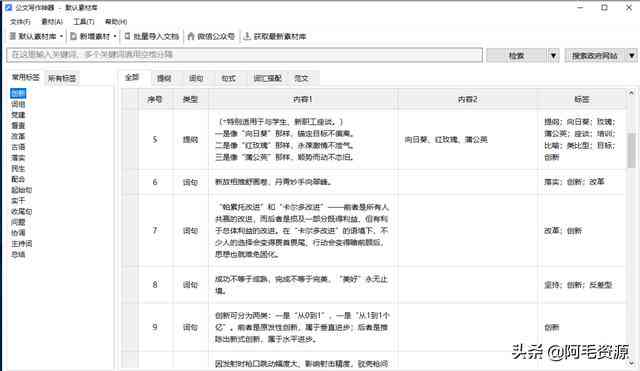Screen dimensions: 640x371
Task: Open dropdown arrow next to 搜索政府网站
Action: click(632, 55)
